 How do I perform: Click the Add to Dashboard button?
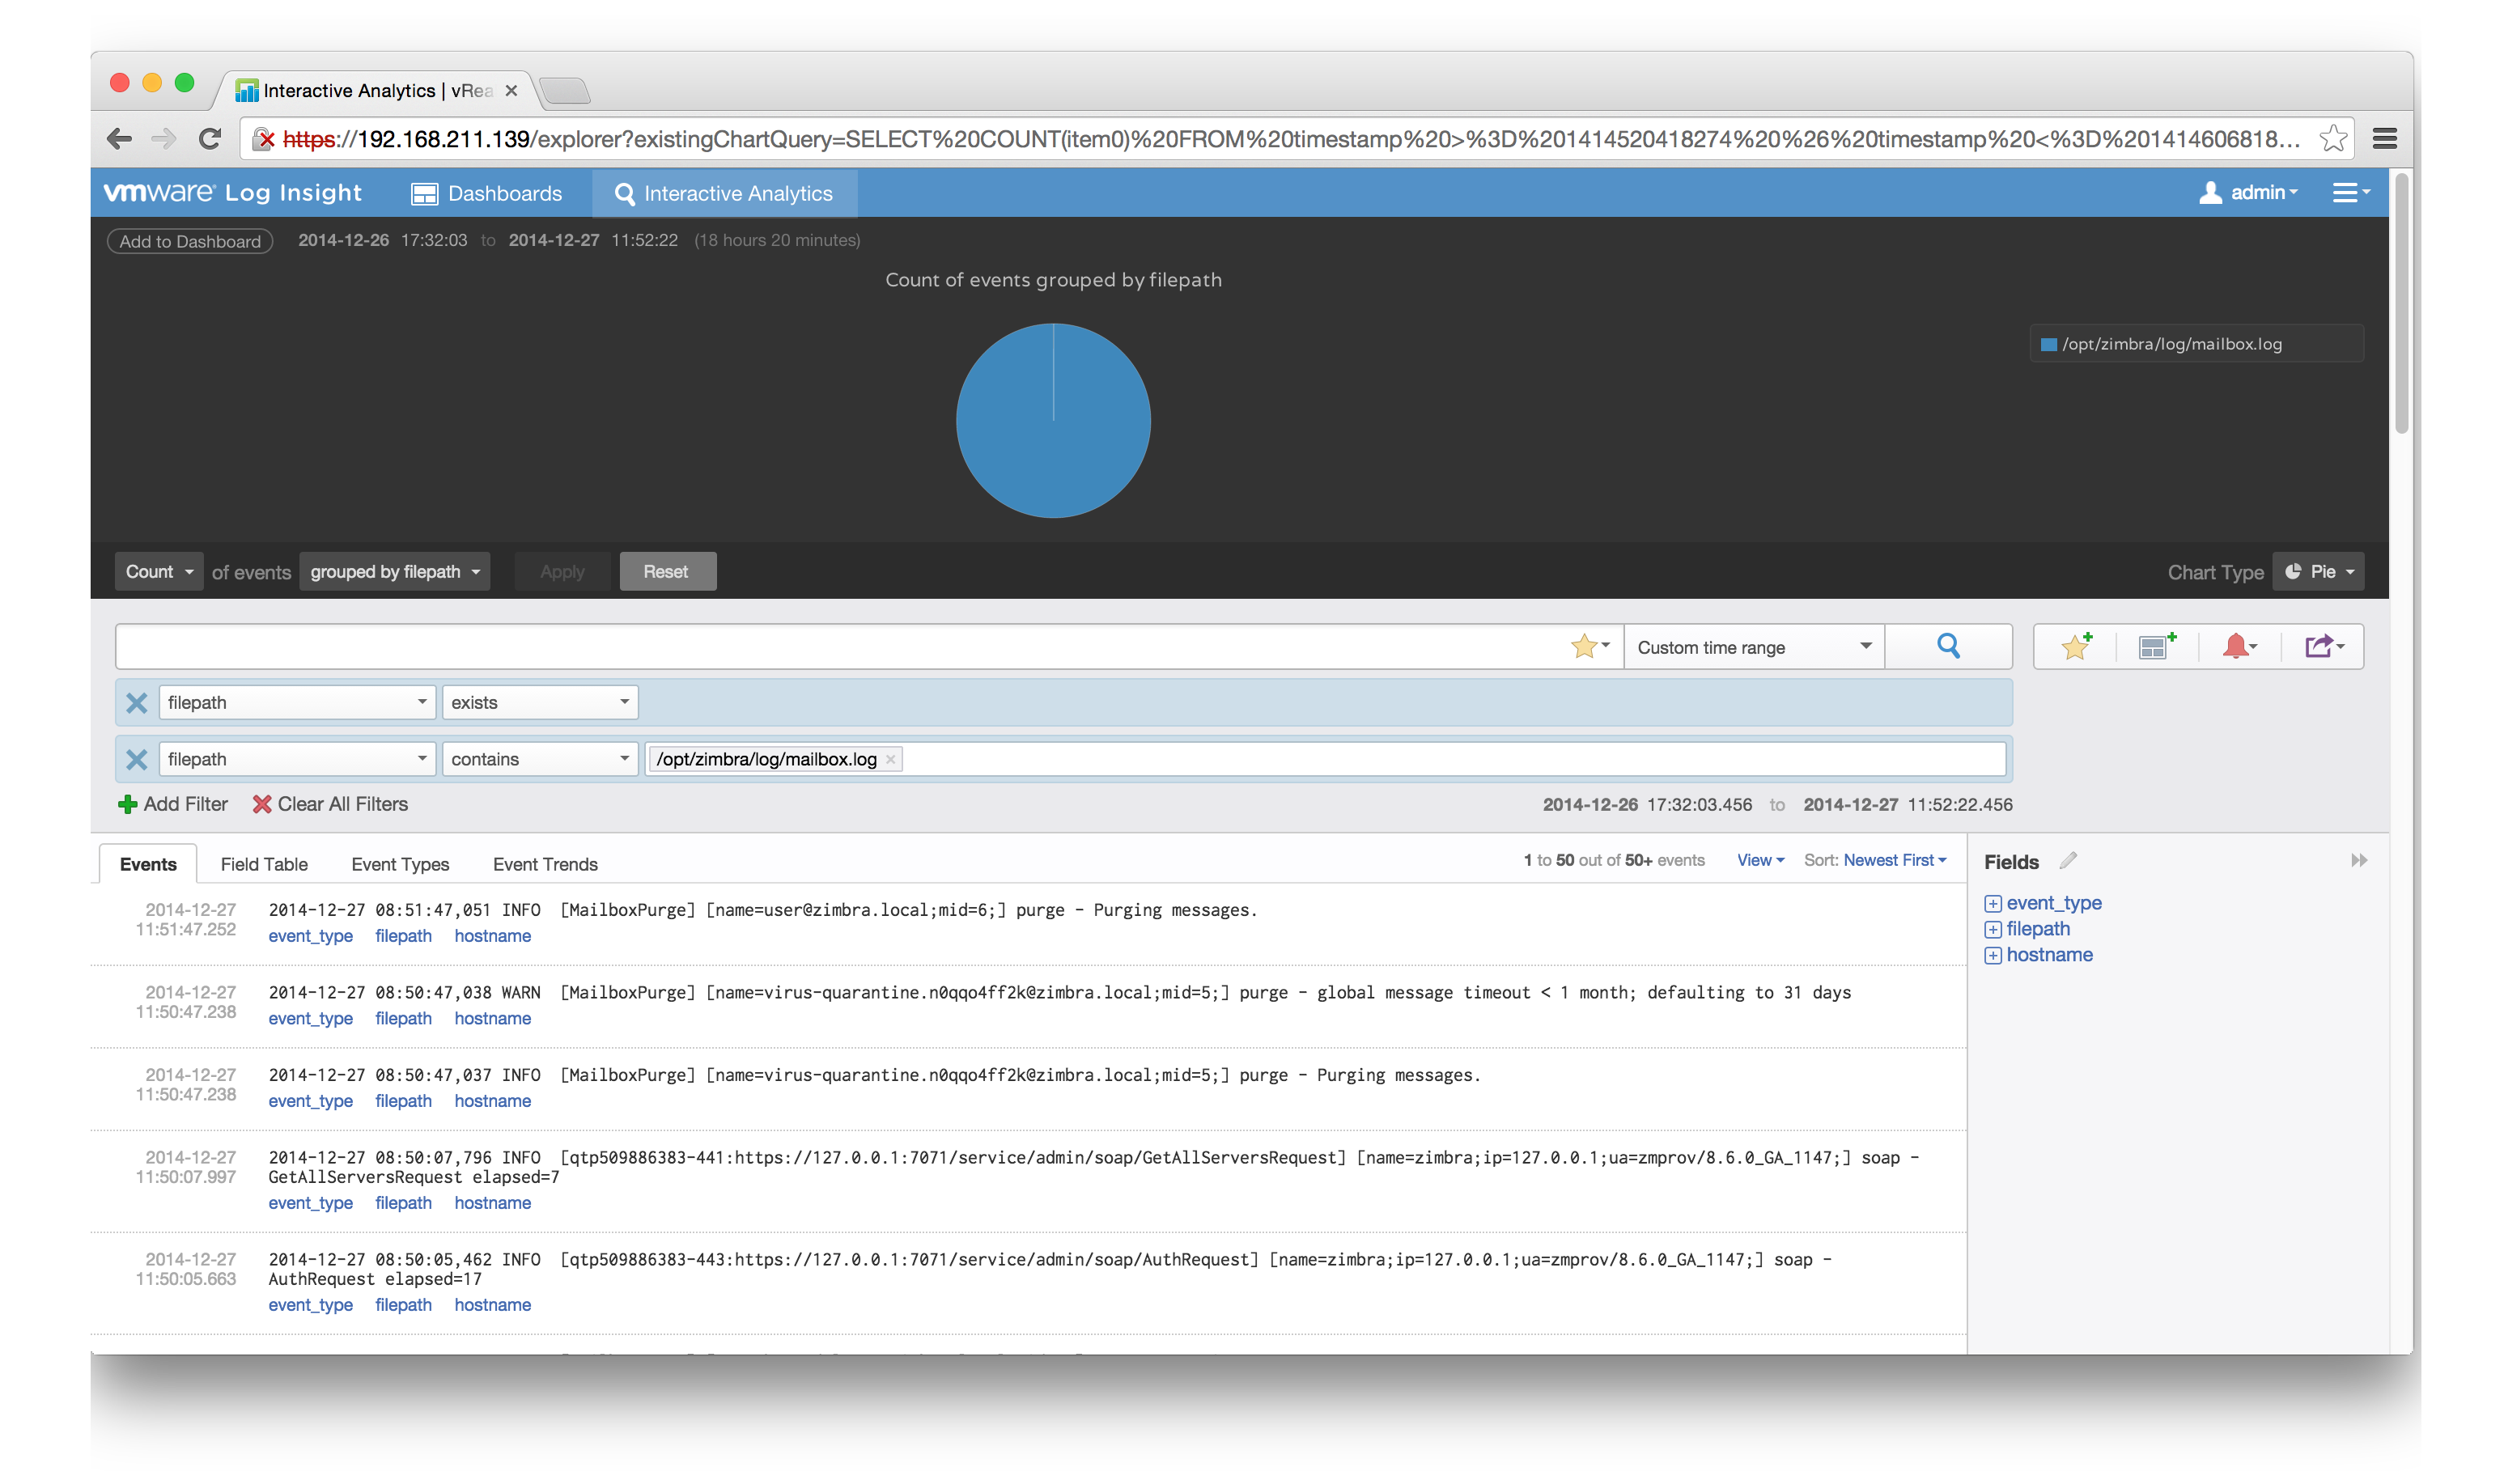190,241
